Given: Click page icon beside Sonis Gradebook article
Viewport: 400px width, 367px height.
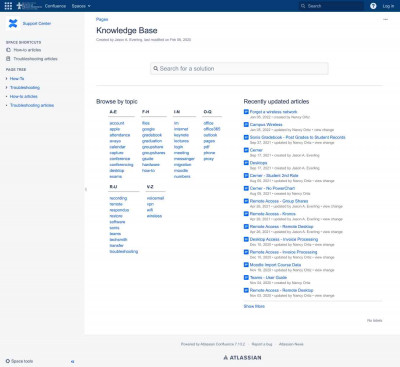Looking at the screenshot, I should 246,137.
